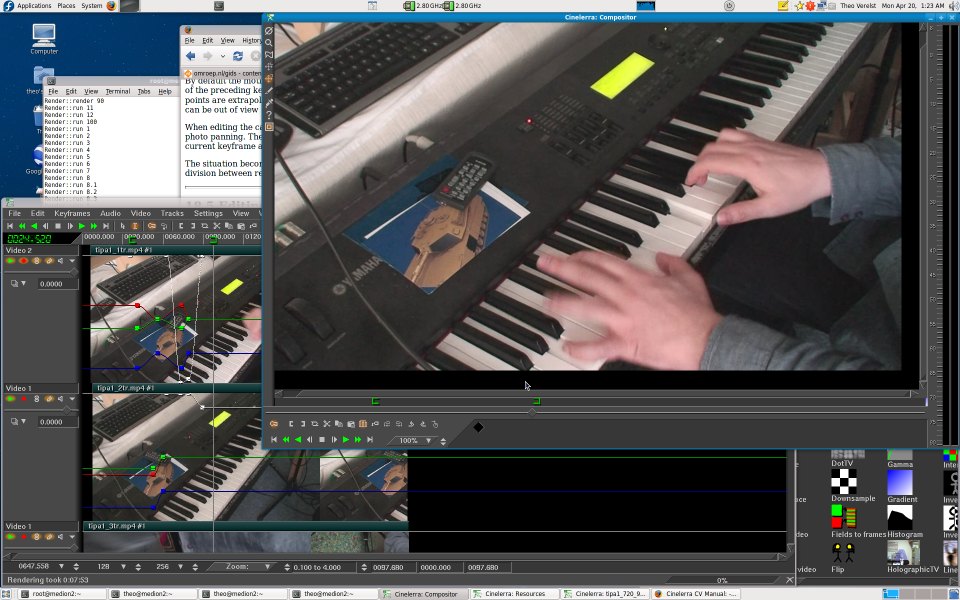Toggle arm record on tipa1_2tr.mp4 Video 1 track
The image size is (960, 600).
[x=23, y=399]
